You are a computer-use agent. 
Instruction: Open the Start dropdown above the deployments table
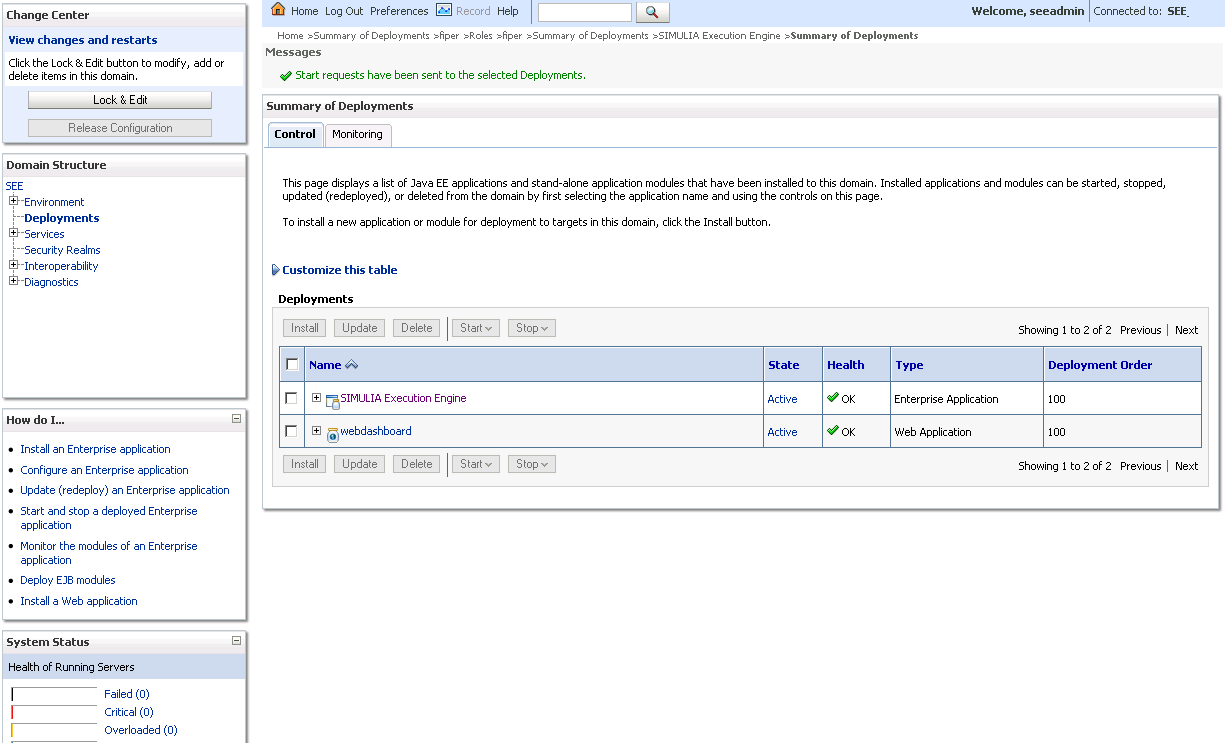click(x=475, y=327)
